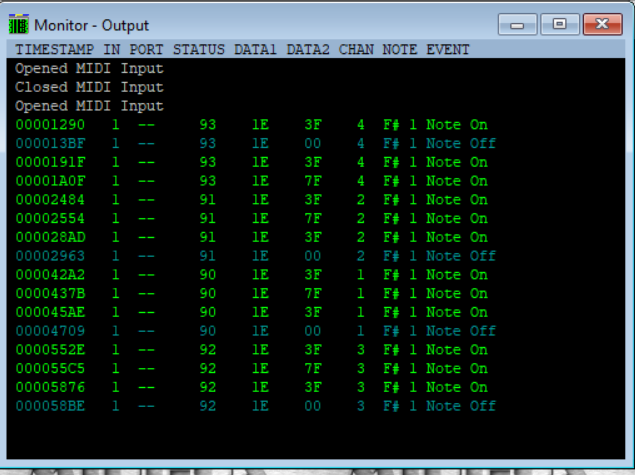Select timestamp 00004709 Note Off row

tap(256, 331)
